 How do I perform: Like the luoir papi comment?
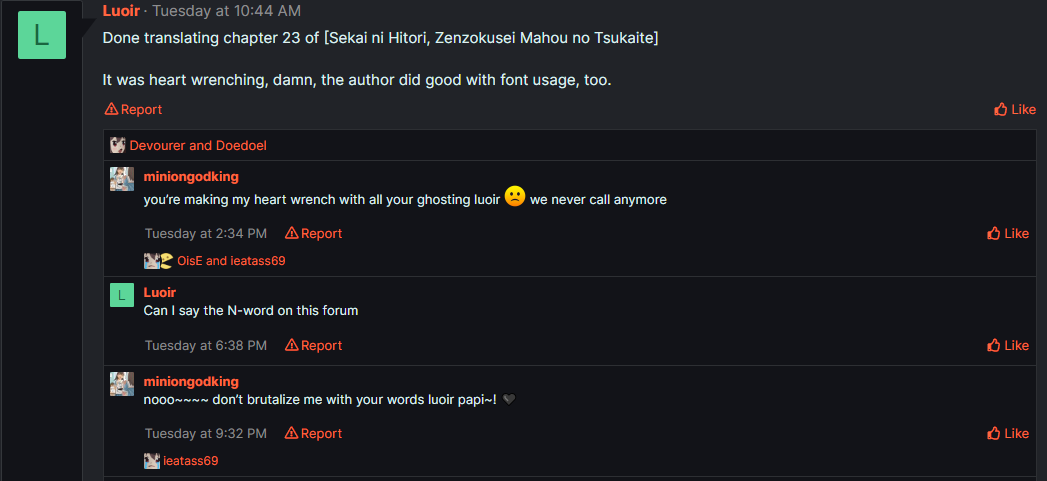pos(1008,433)
